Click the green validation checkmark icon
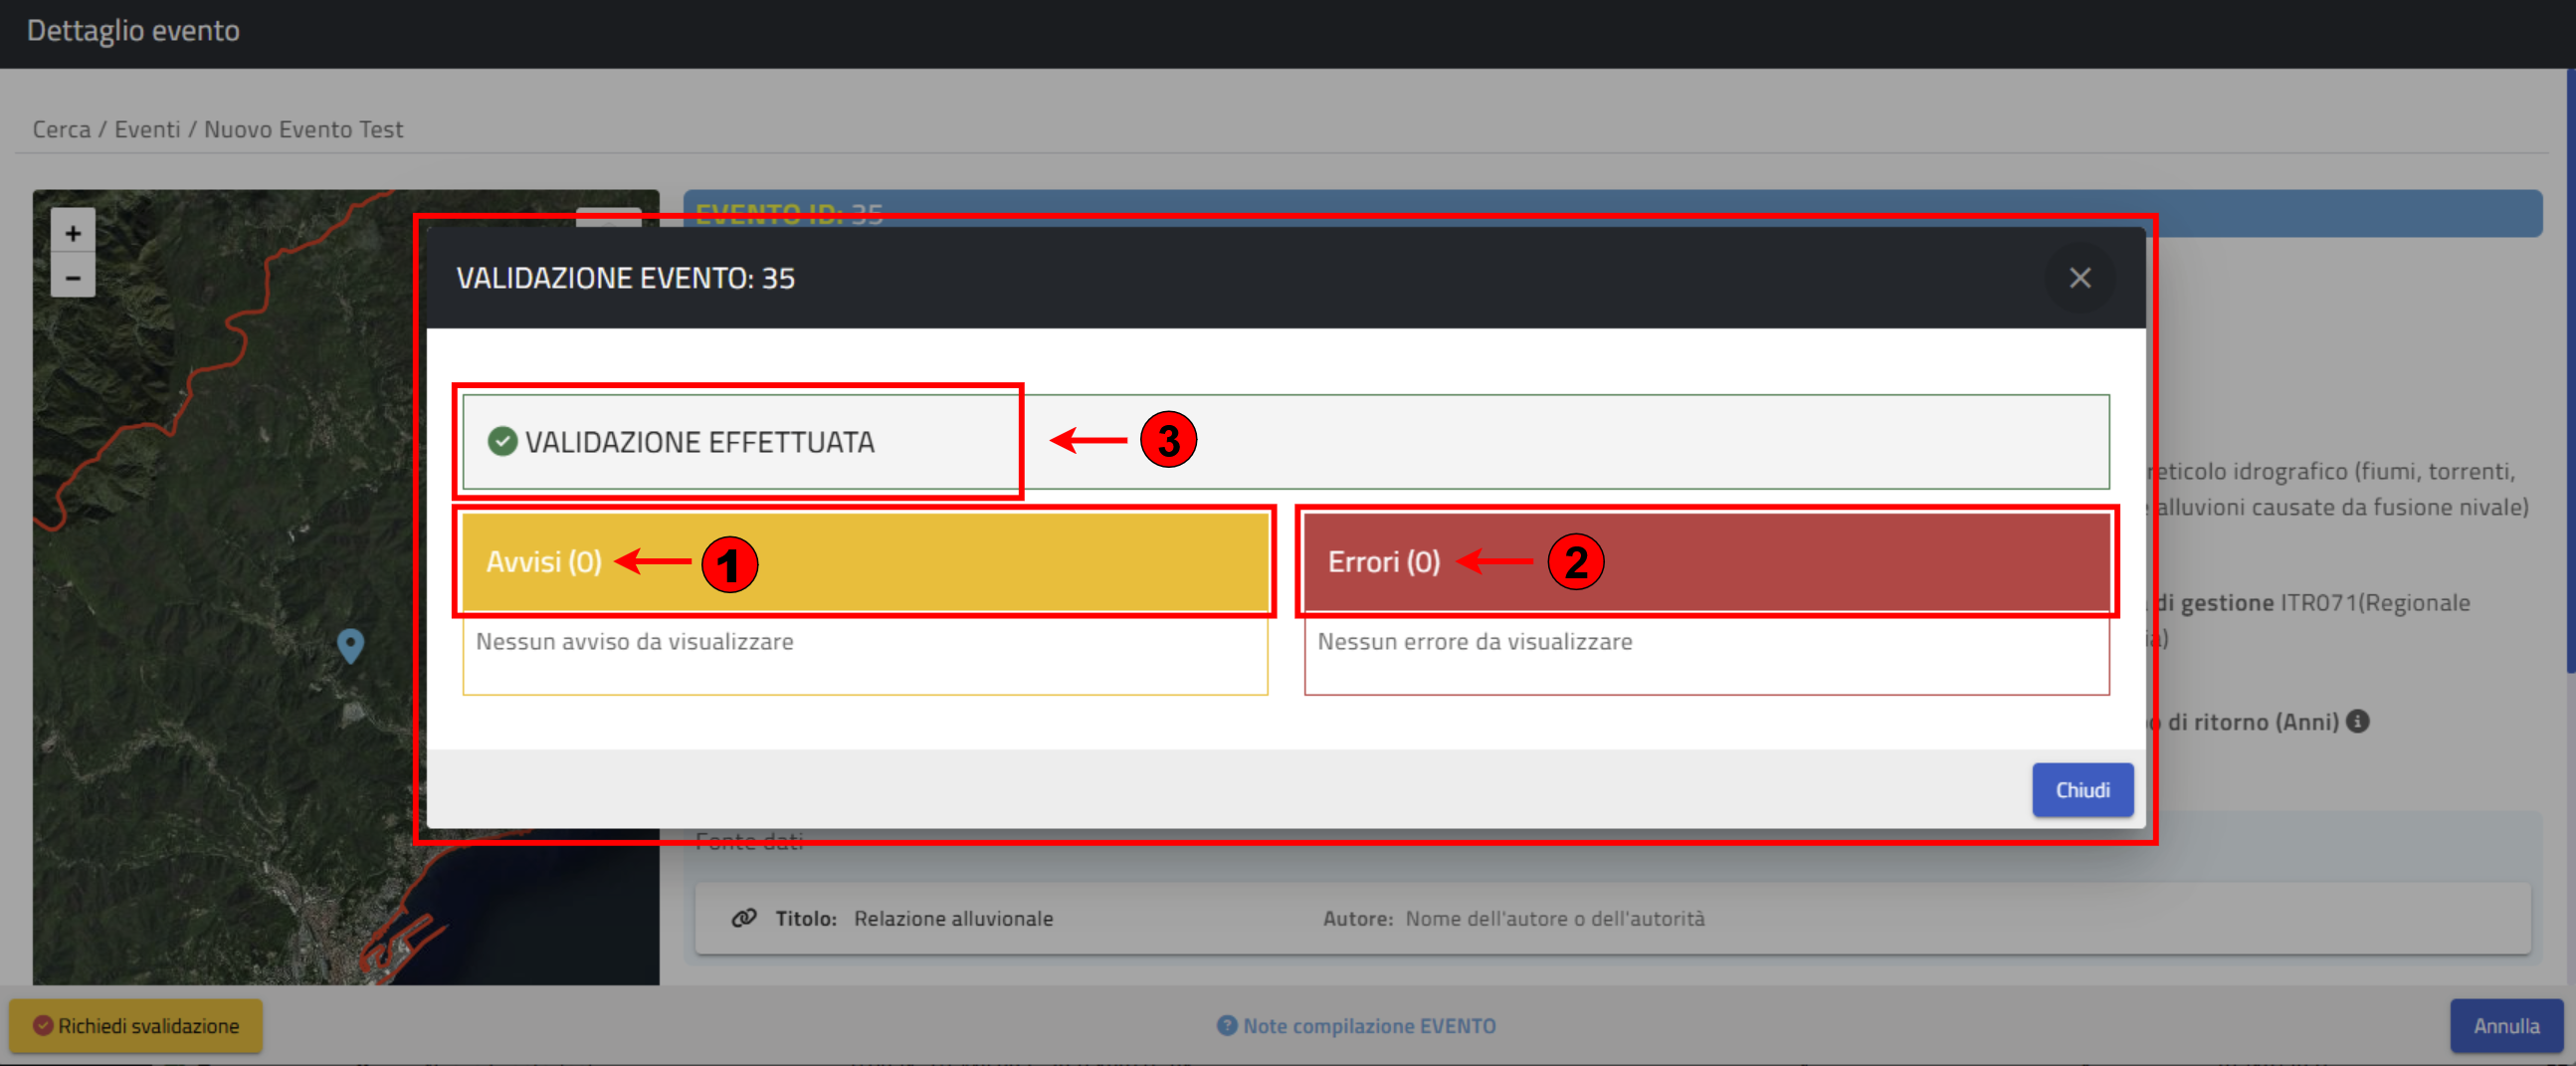 (502, 441)
